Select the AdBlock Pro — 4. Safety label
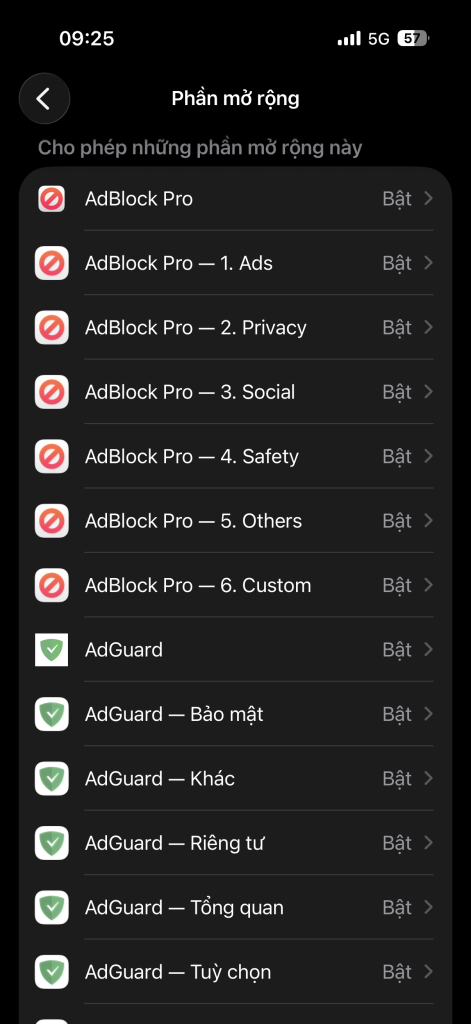This screenshot has width=471, height=1024. pyautogui.click(x=191, y=456)
